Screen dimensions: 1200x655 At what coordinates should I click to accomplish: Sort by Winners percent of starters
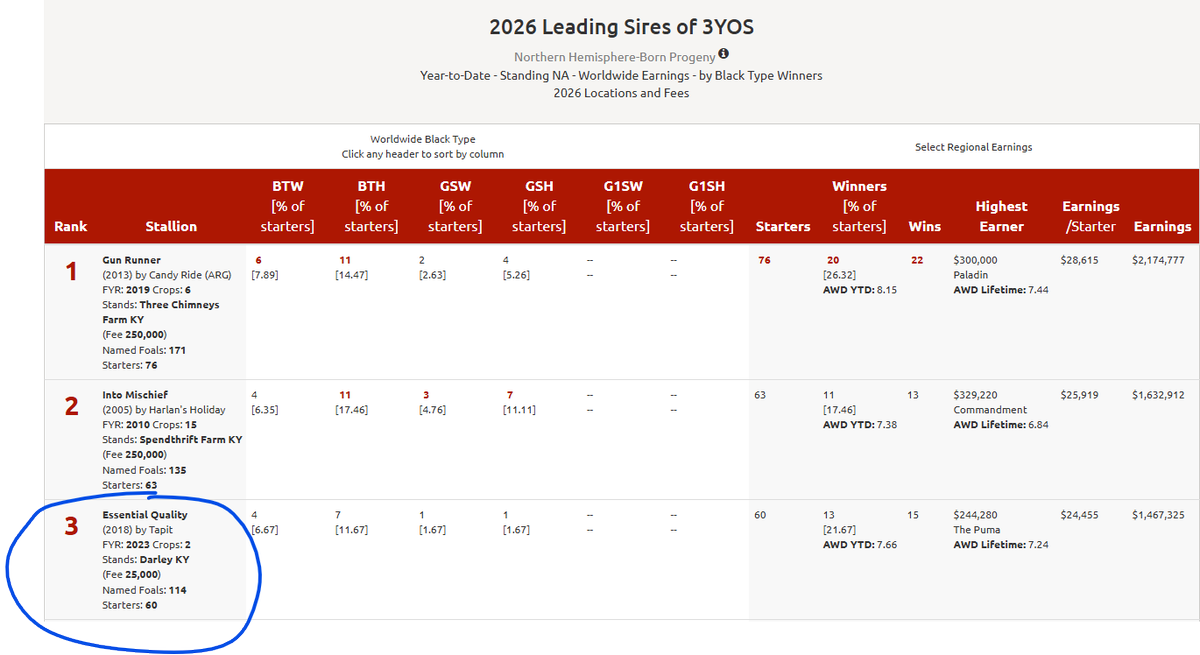coord(860,206)
